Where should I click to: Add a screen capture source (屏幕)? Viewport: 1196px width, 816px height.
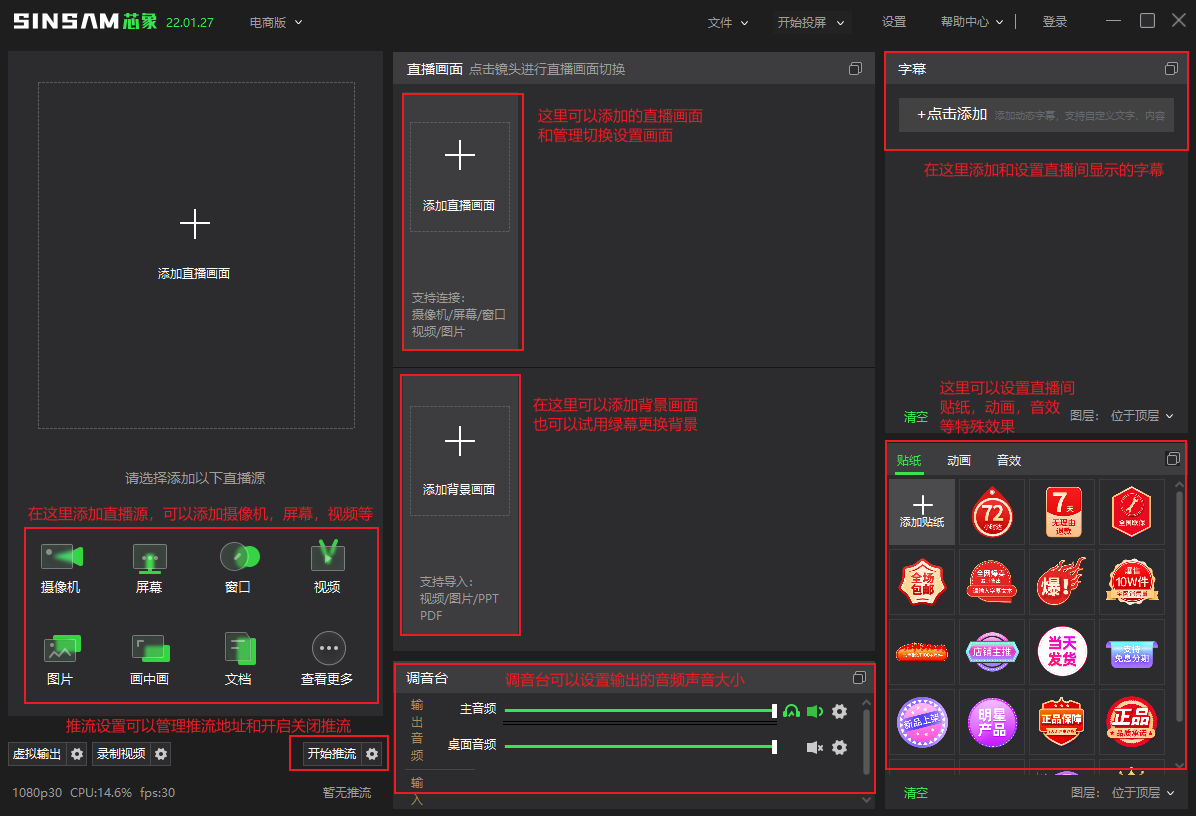pyautogui.click(x=150, y=568)
